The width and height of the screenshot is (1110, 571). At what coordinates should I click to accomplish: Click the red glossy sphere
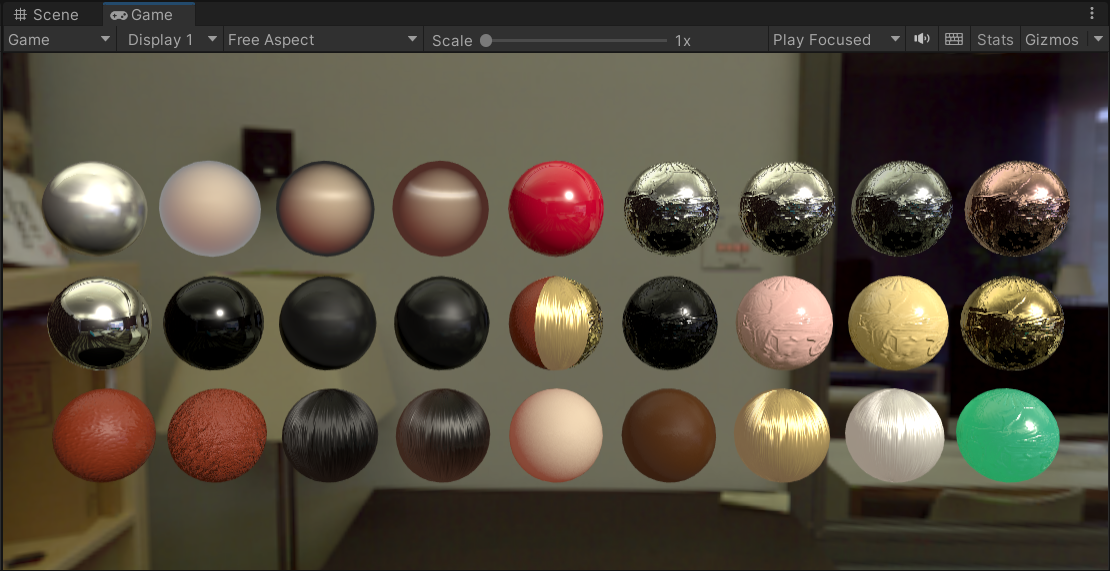click(x=556, y=208)
